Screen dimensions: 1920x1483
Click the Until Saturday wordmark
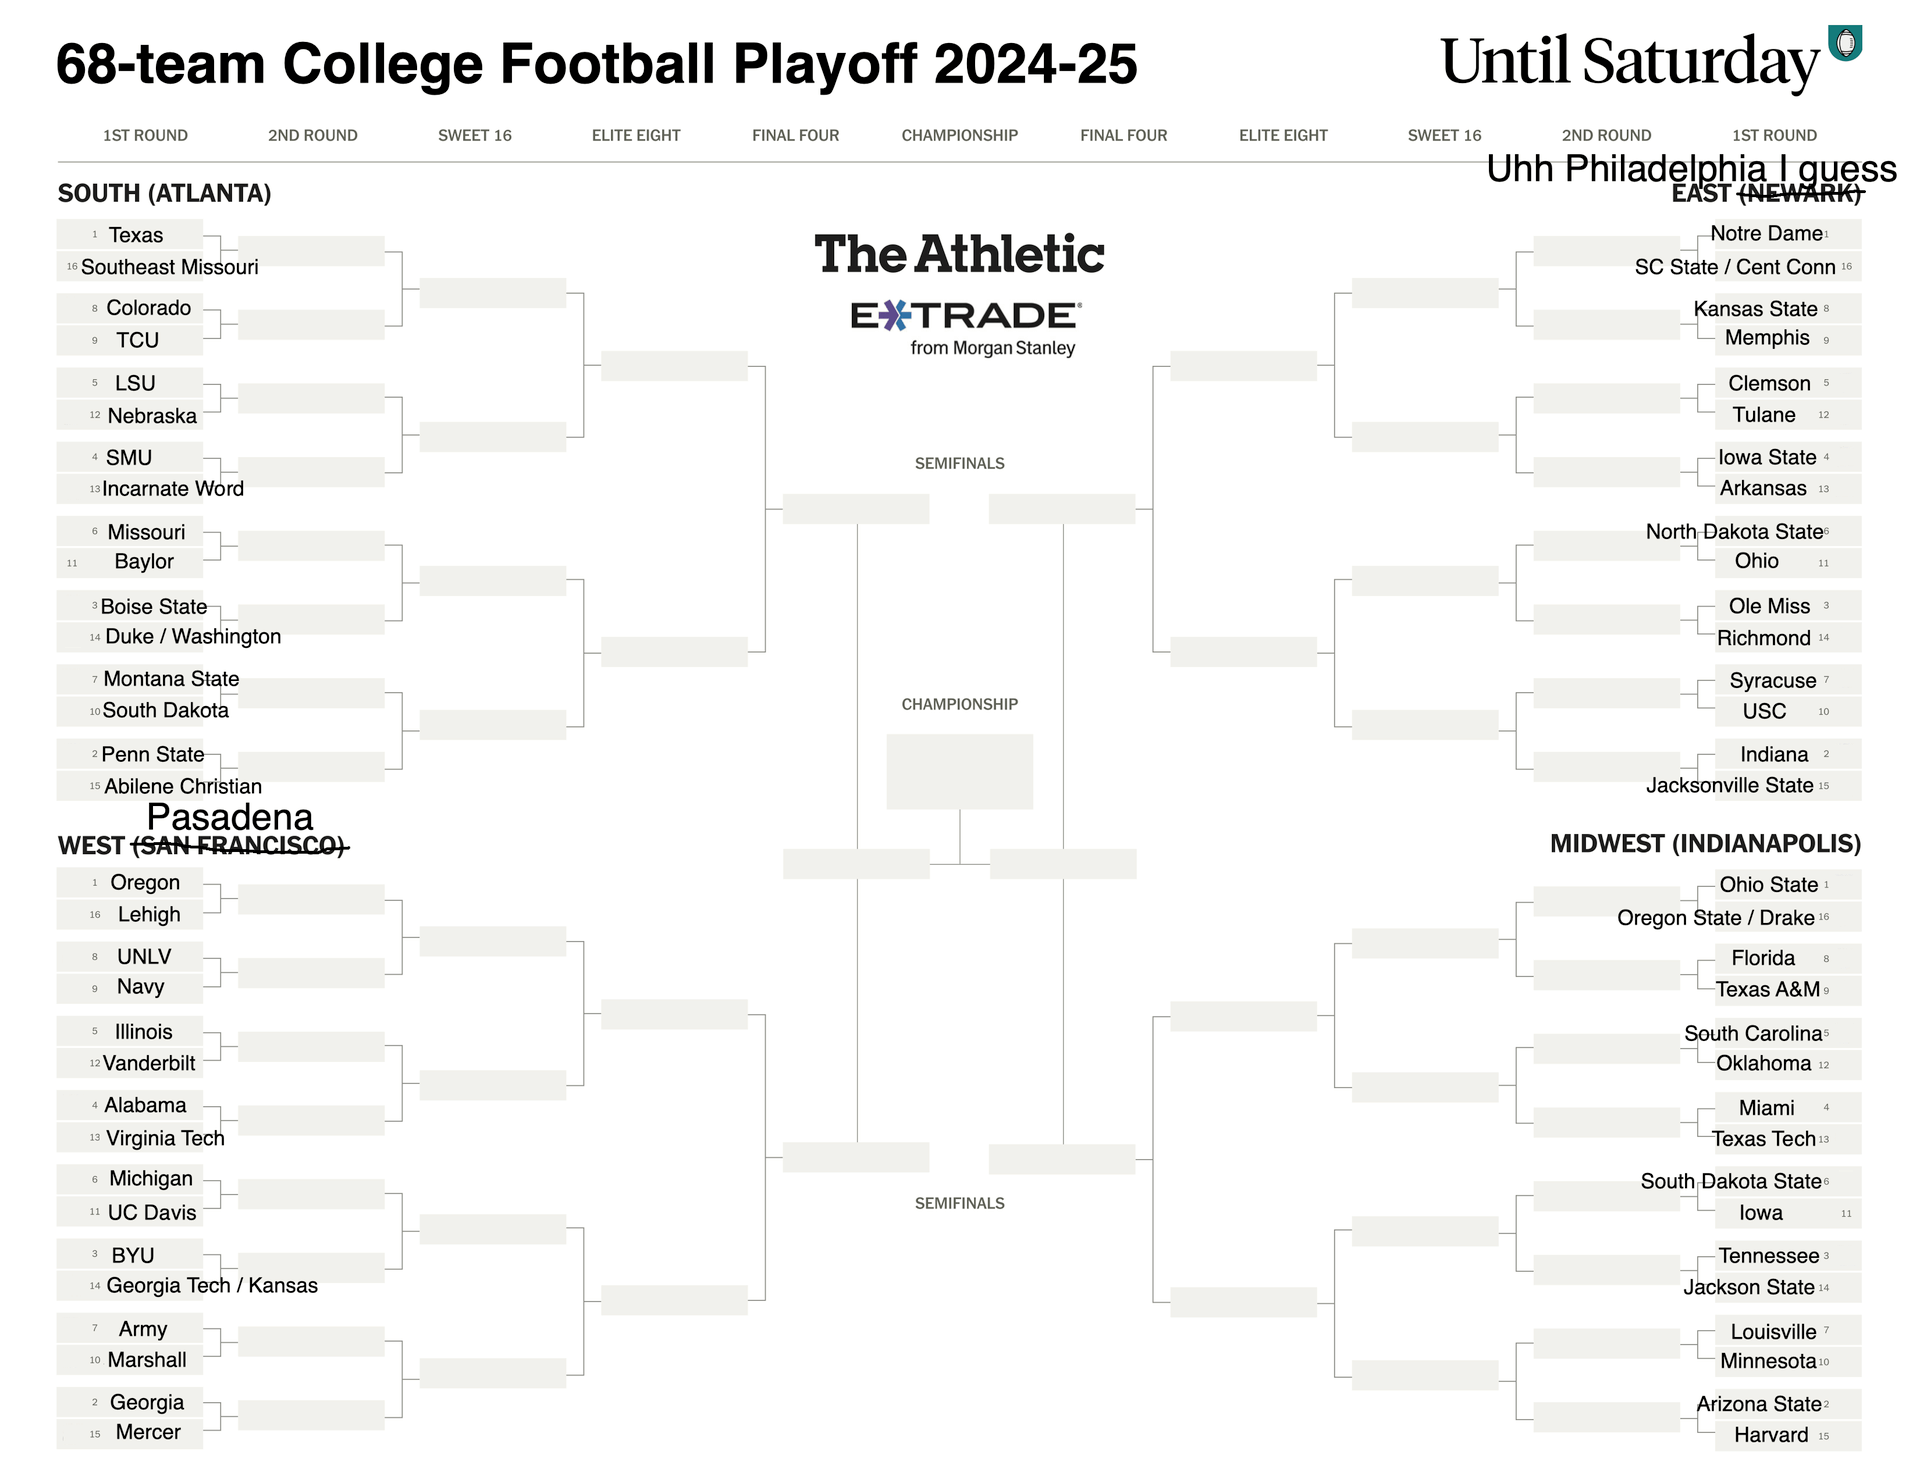coord(1629,62)
